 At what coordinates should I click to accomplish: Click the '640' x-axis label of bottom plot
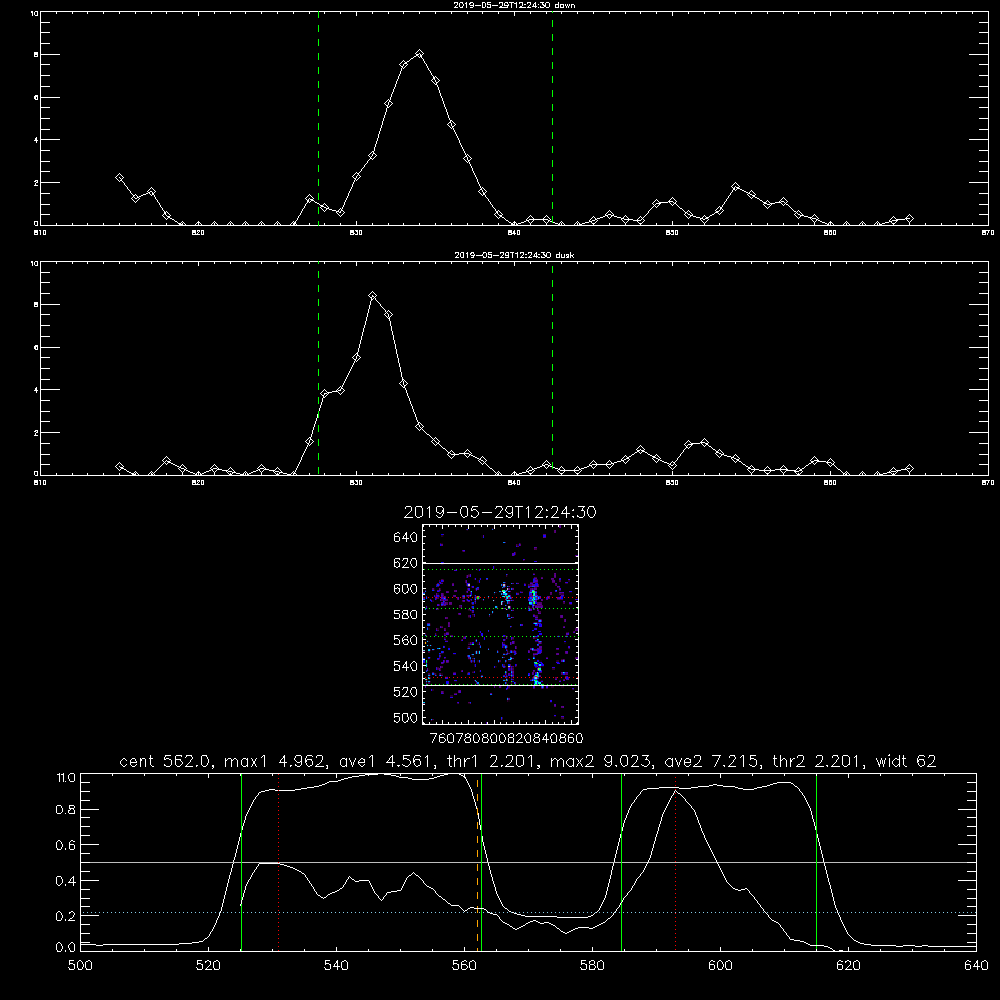[976, 966]
